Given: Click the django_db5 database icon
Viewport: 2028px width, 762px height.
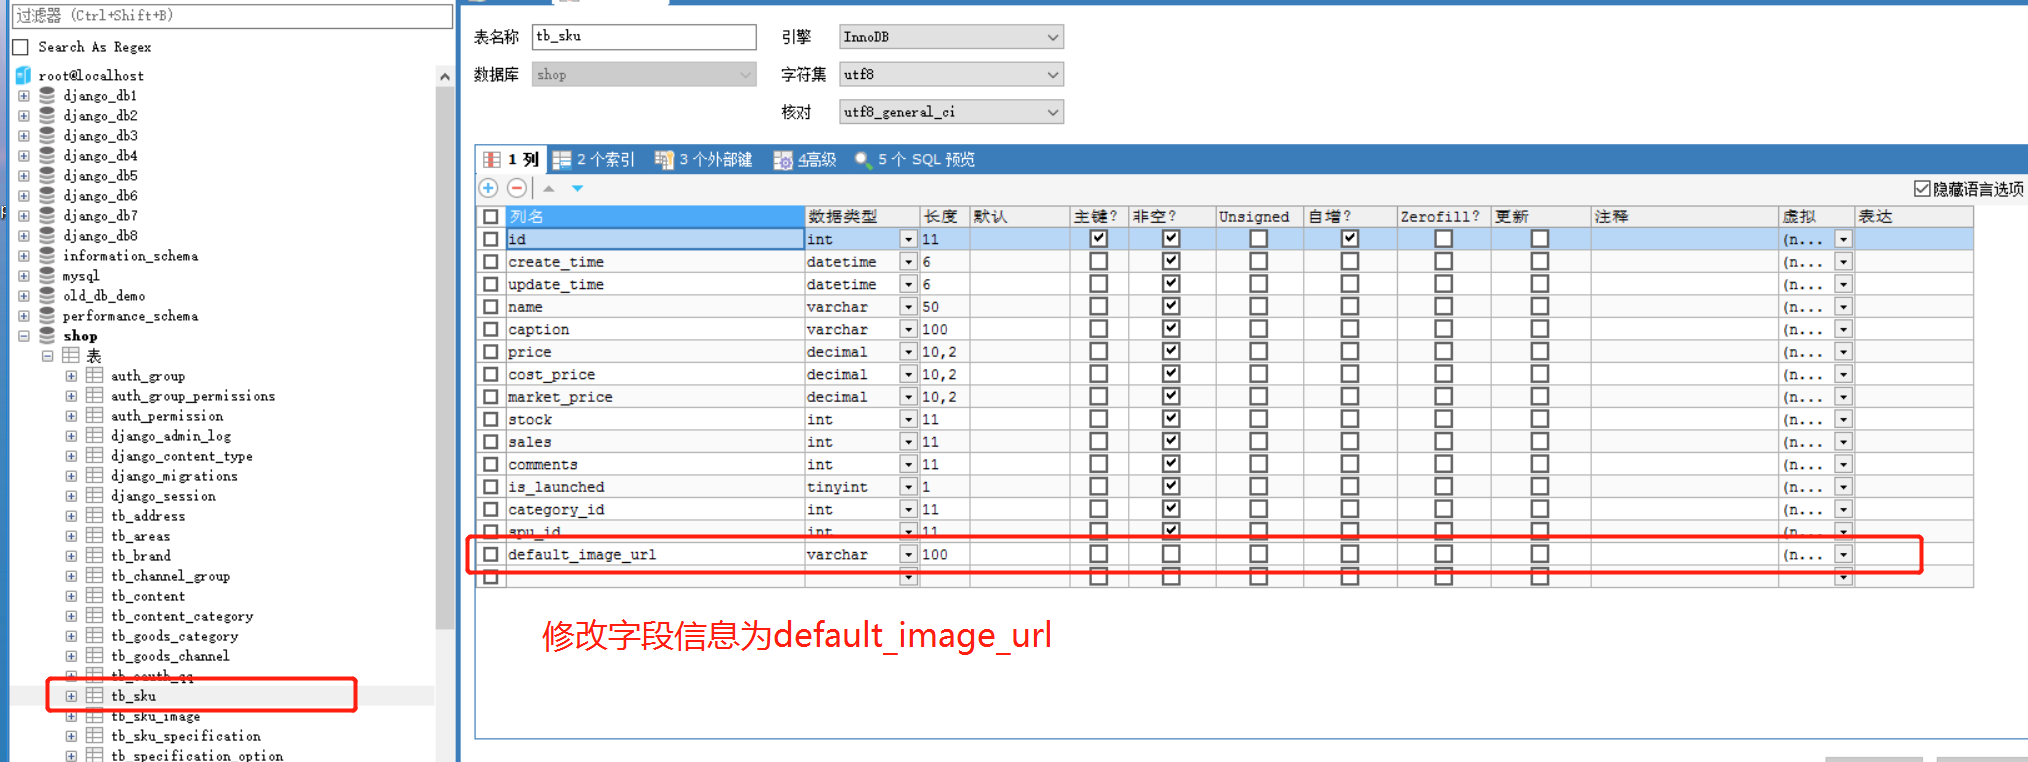Looking at the screenshot, I should [47, 175].
